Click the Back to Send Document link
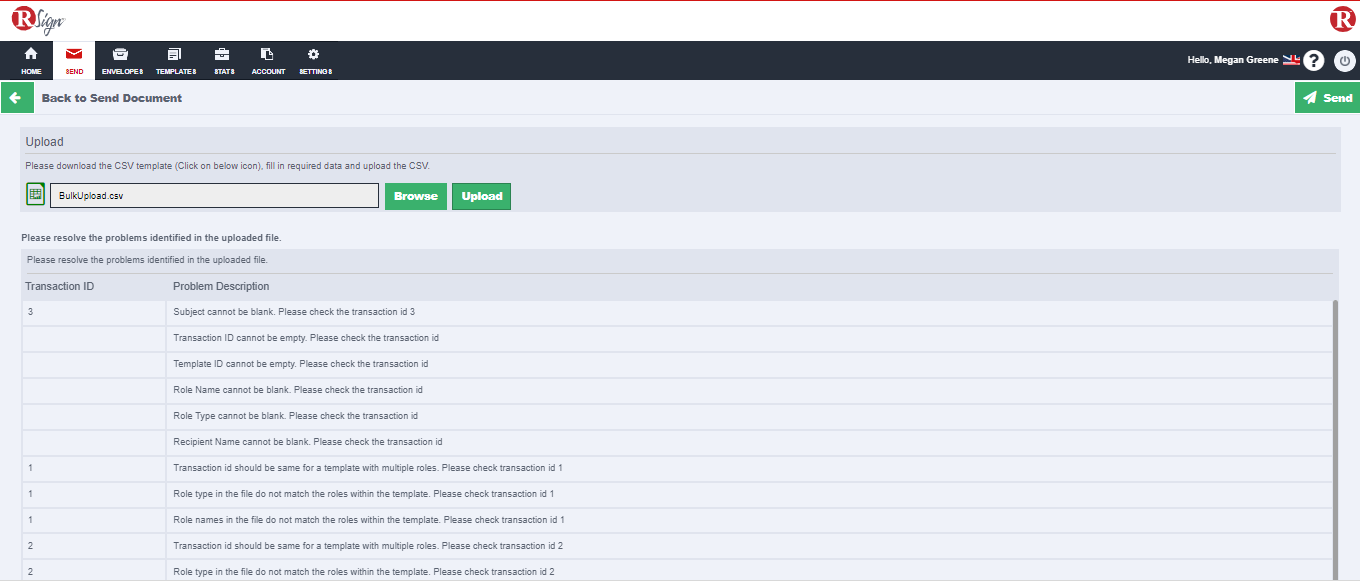Image resolution: width=1360 pixels, height=581 pixels. (x=111, y=98)
